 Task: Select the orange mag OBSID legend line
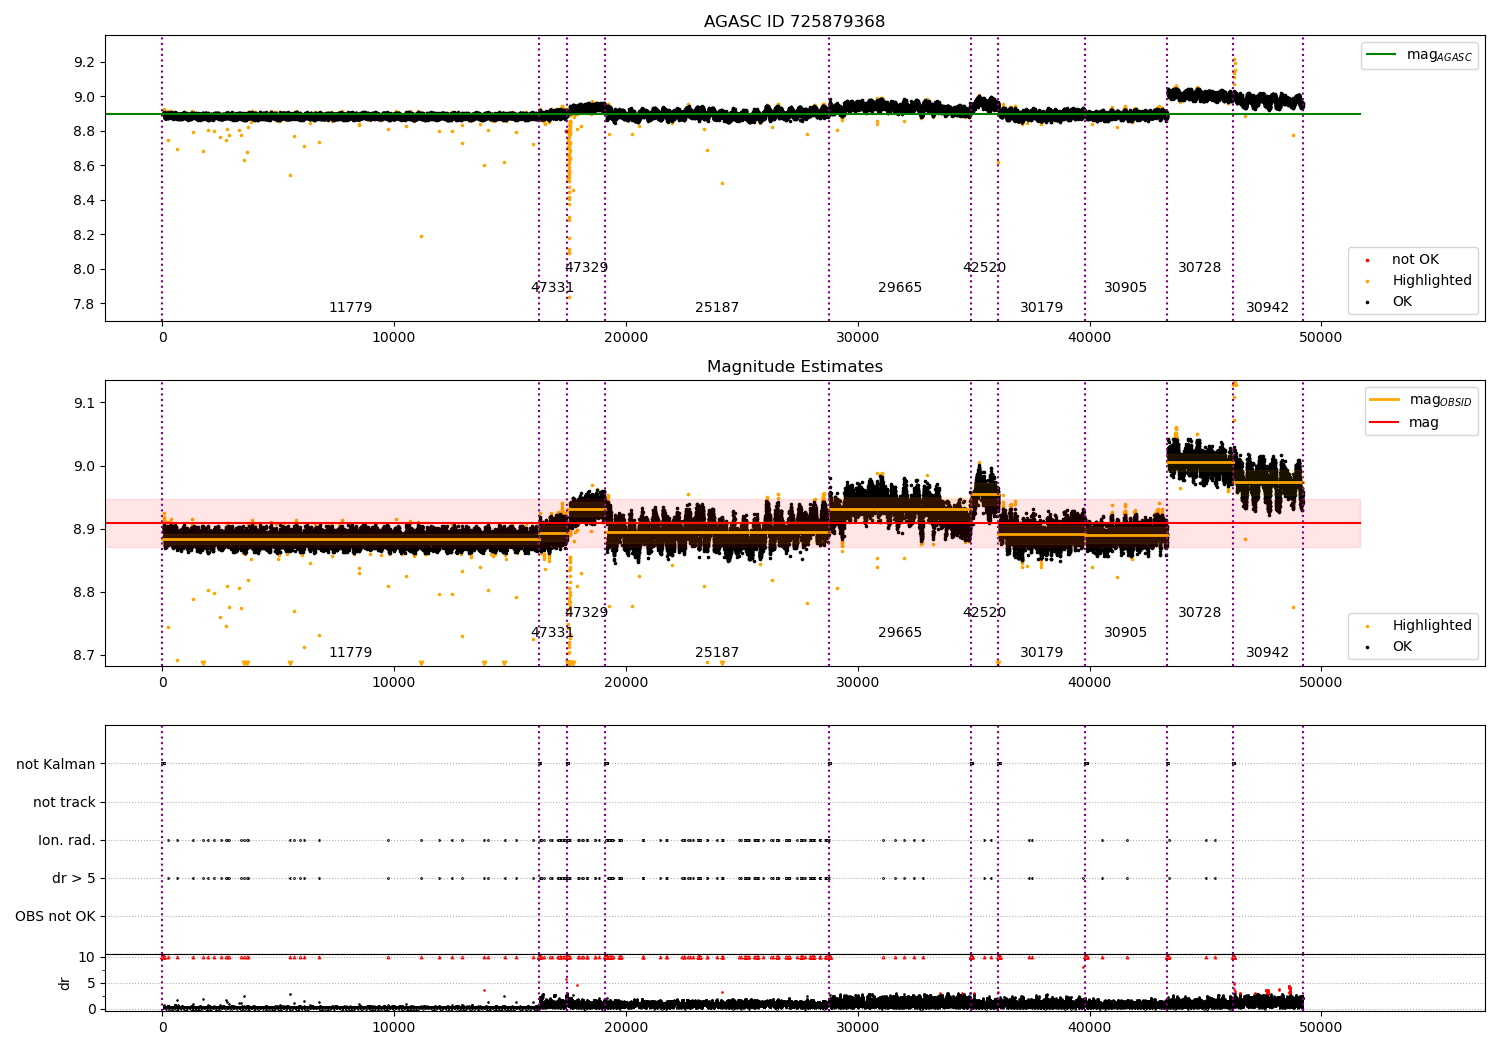coord(1385,400)
